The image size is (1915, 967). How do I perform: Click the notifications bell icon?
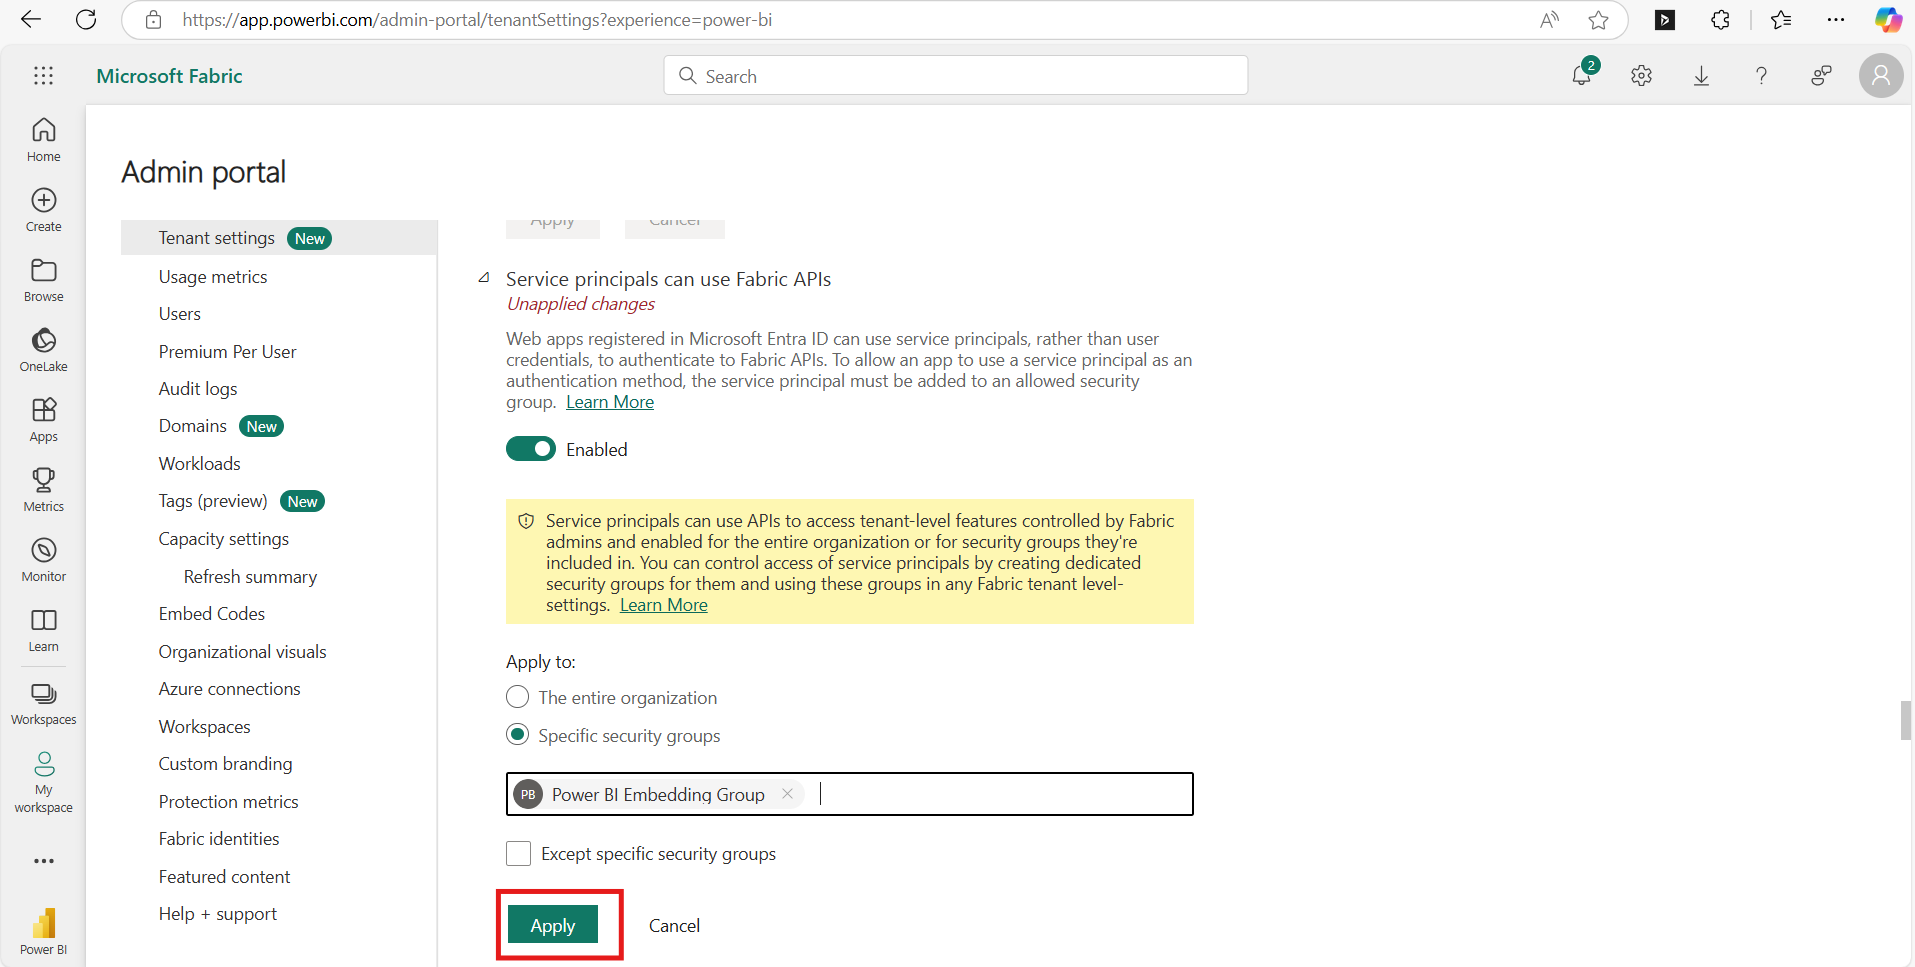click(x=1581, y=75)
